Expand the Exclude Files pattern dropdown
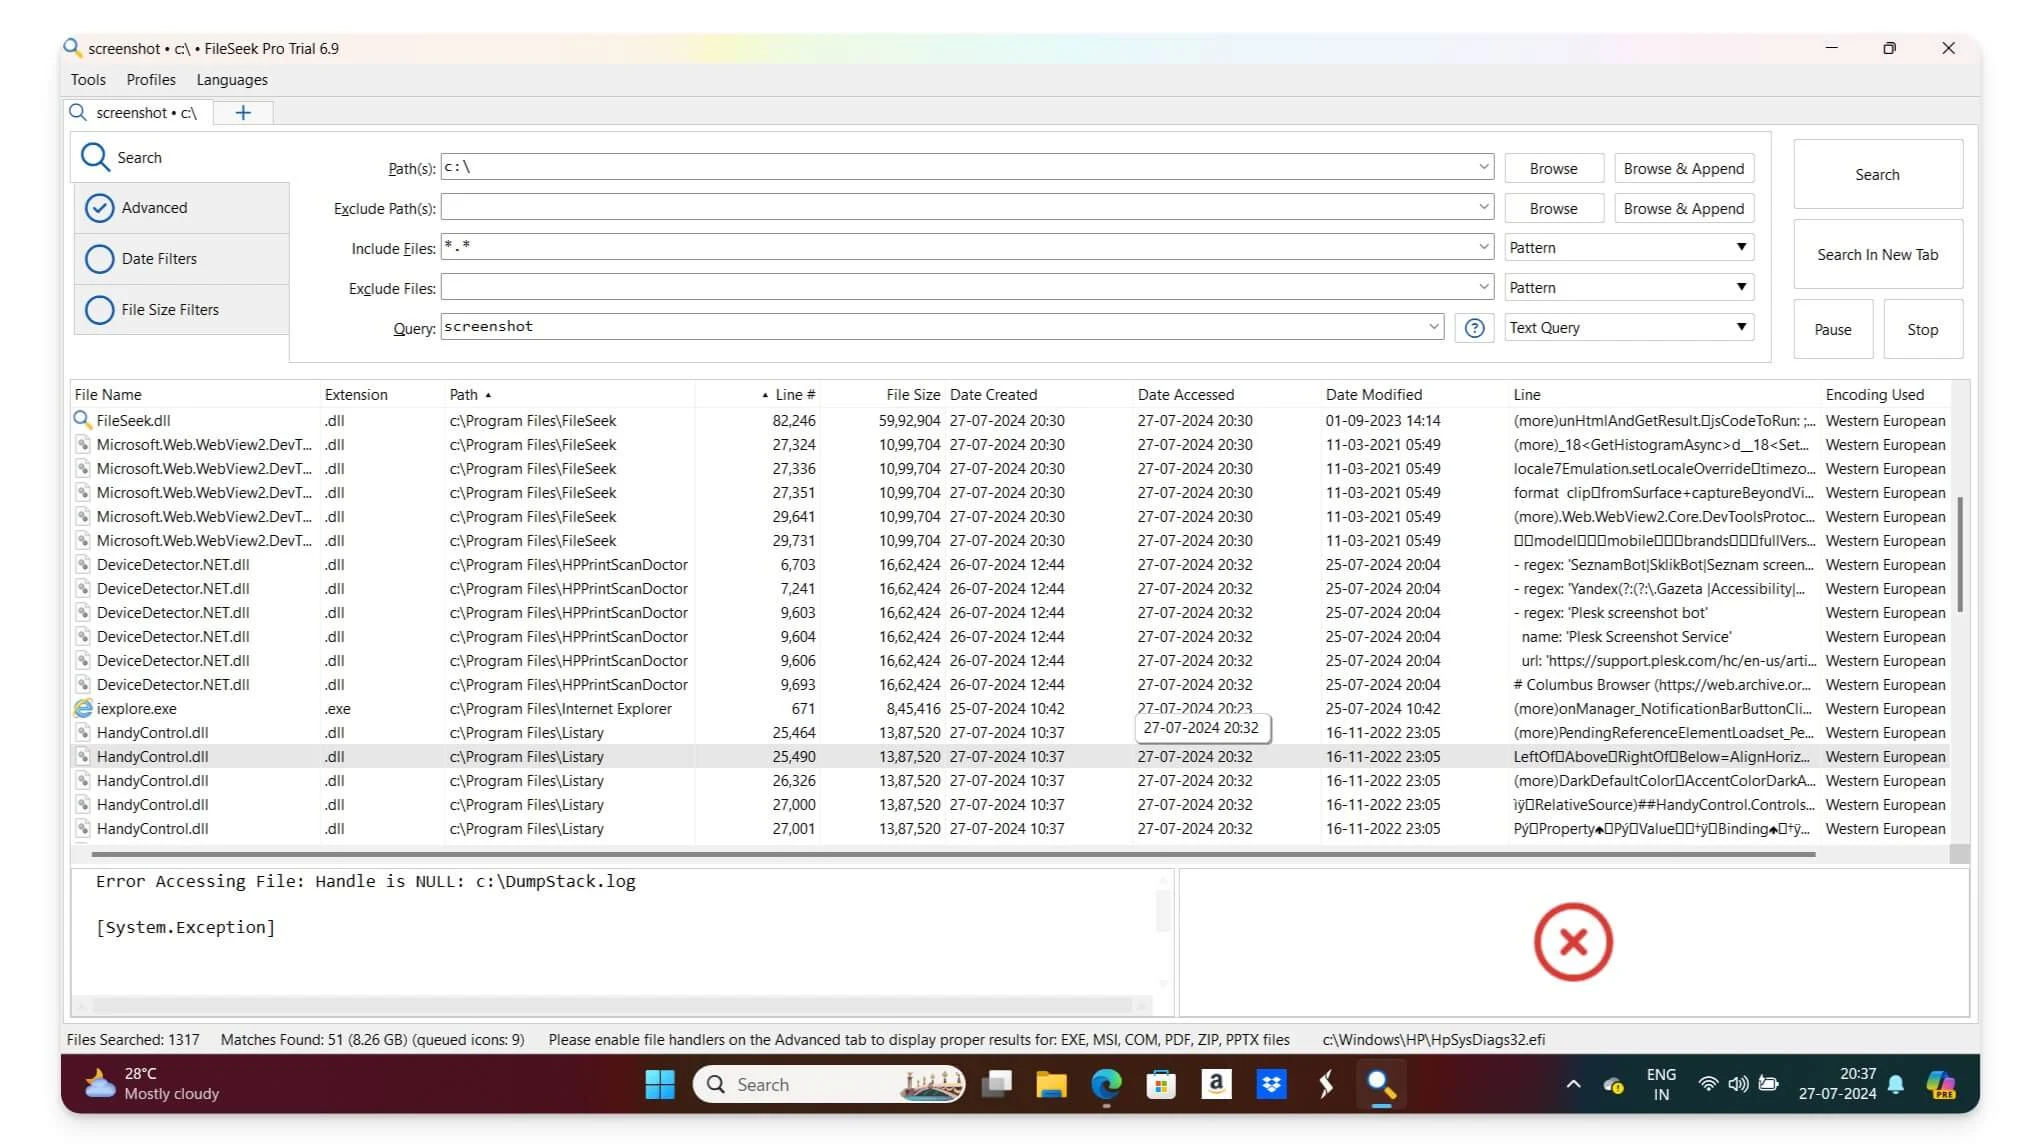Screen dimensions: 2041x1148 1741,286
